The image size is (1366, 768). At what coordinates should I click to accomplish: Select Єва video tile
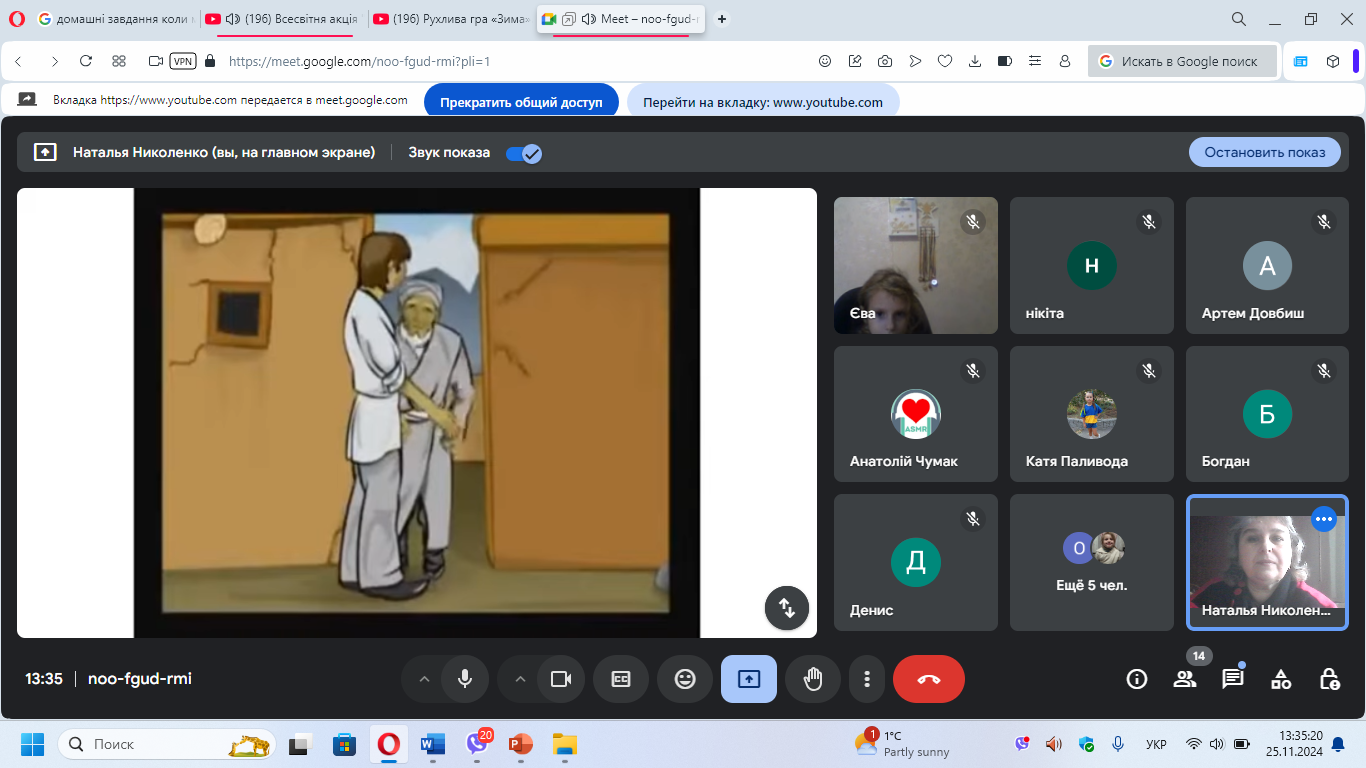[916, 265]
